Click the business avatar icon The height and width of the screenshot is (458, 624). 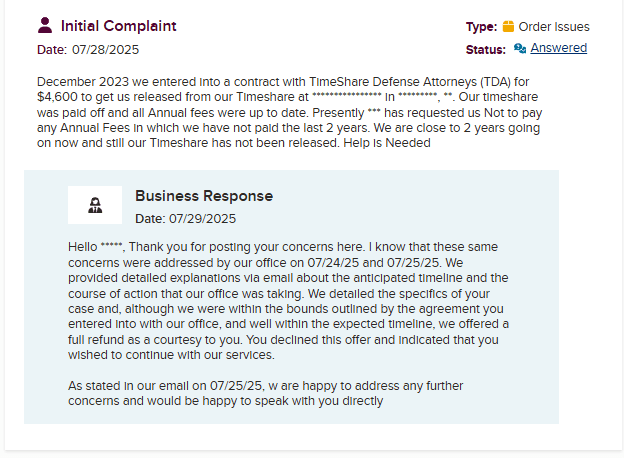tap(95, 205)
